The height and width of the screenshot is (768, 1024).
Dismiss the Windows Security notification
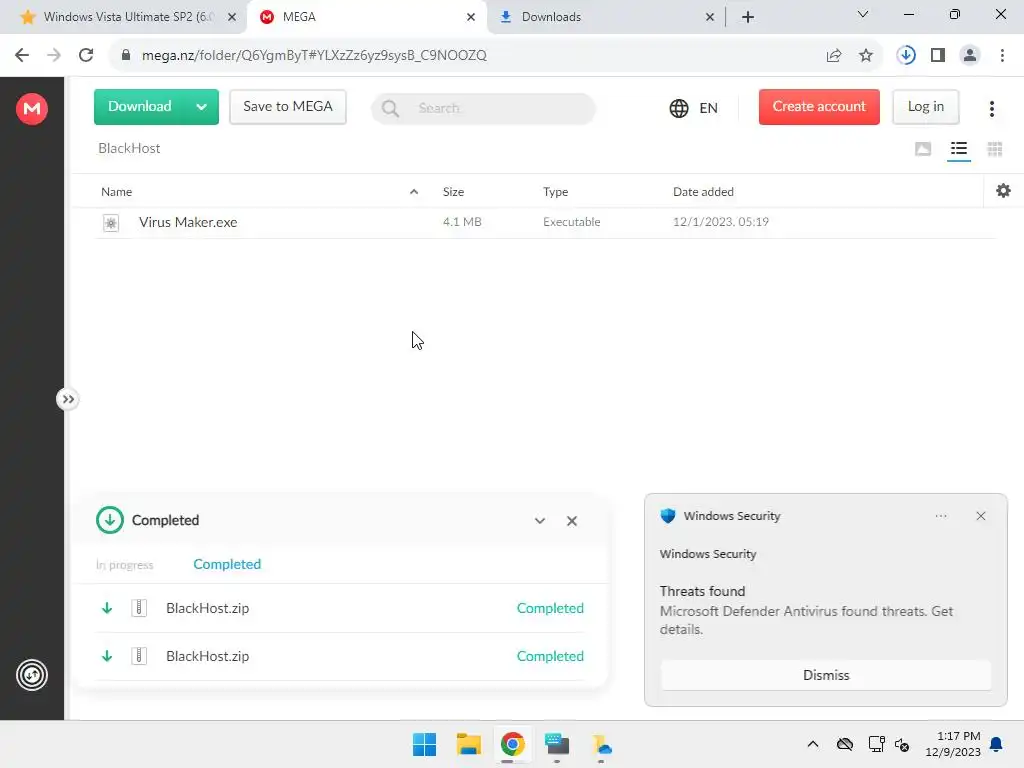point(825,675)
